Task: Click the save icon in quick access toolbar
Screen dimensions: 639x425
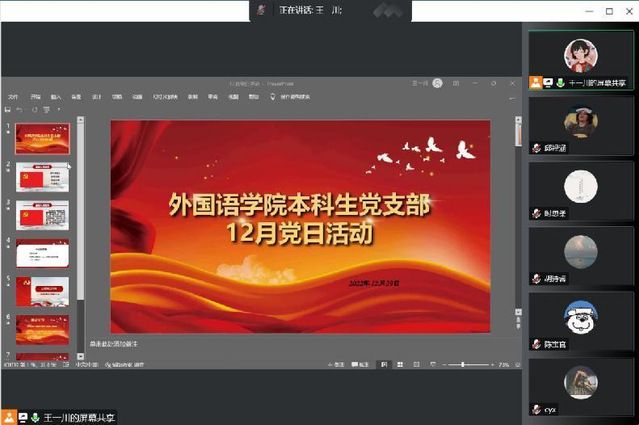Action: tap(10, 109)
